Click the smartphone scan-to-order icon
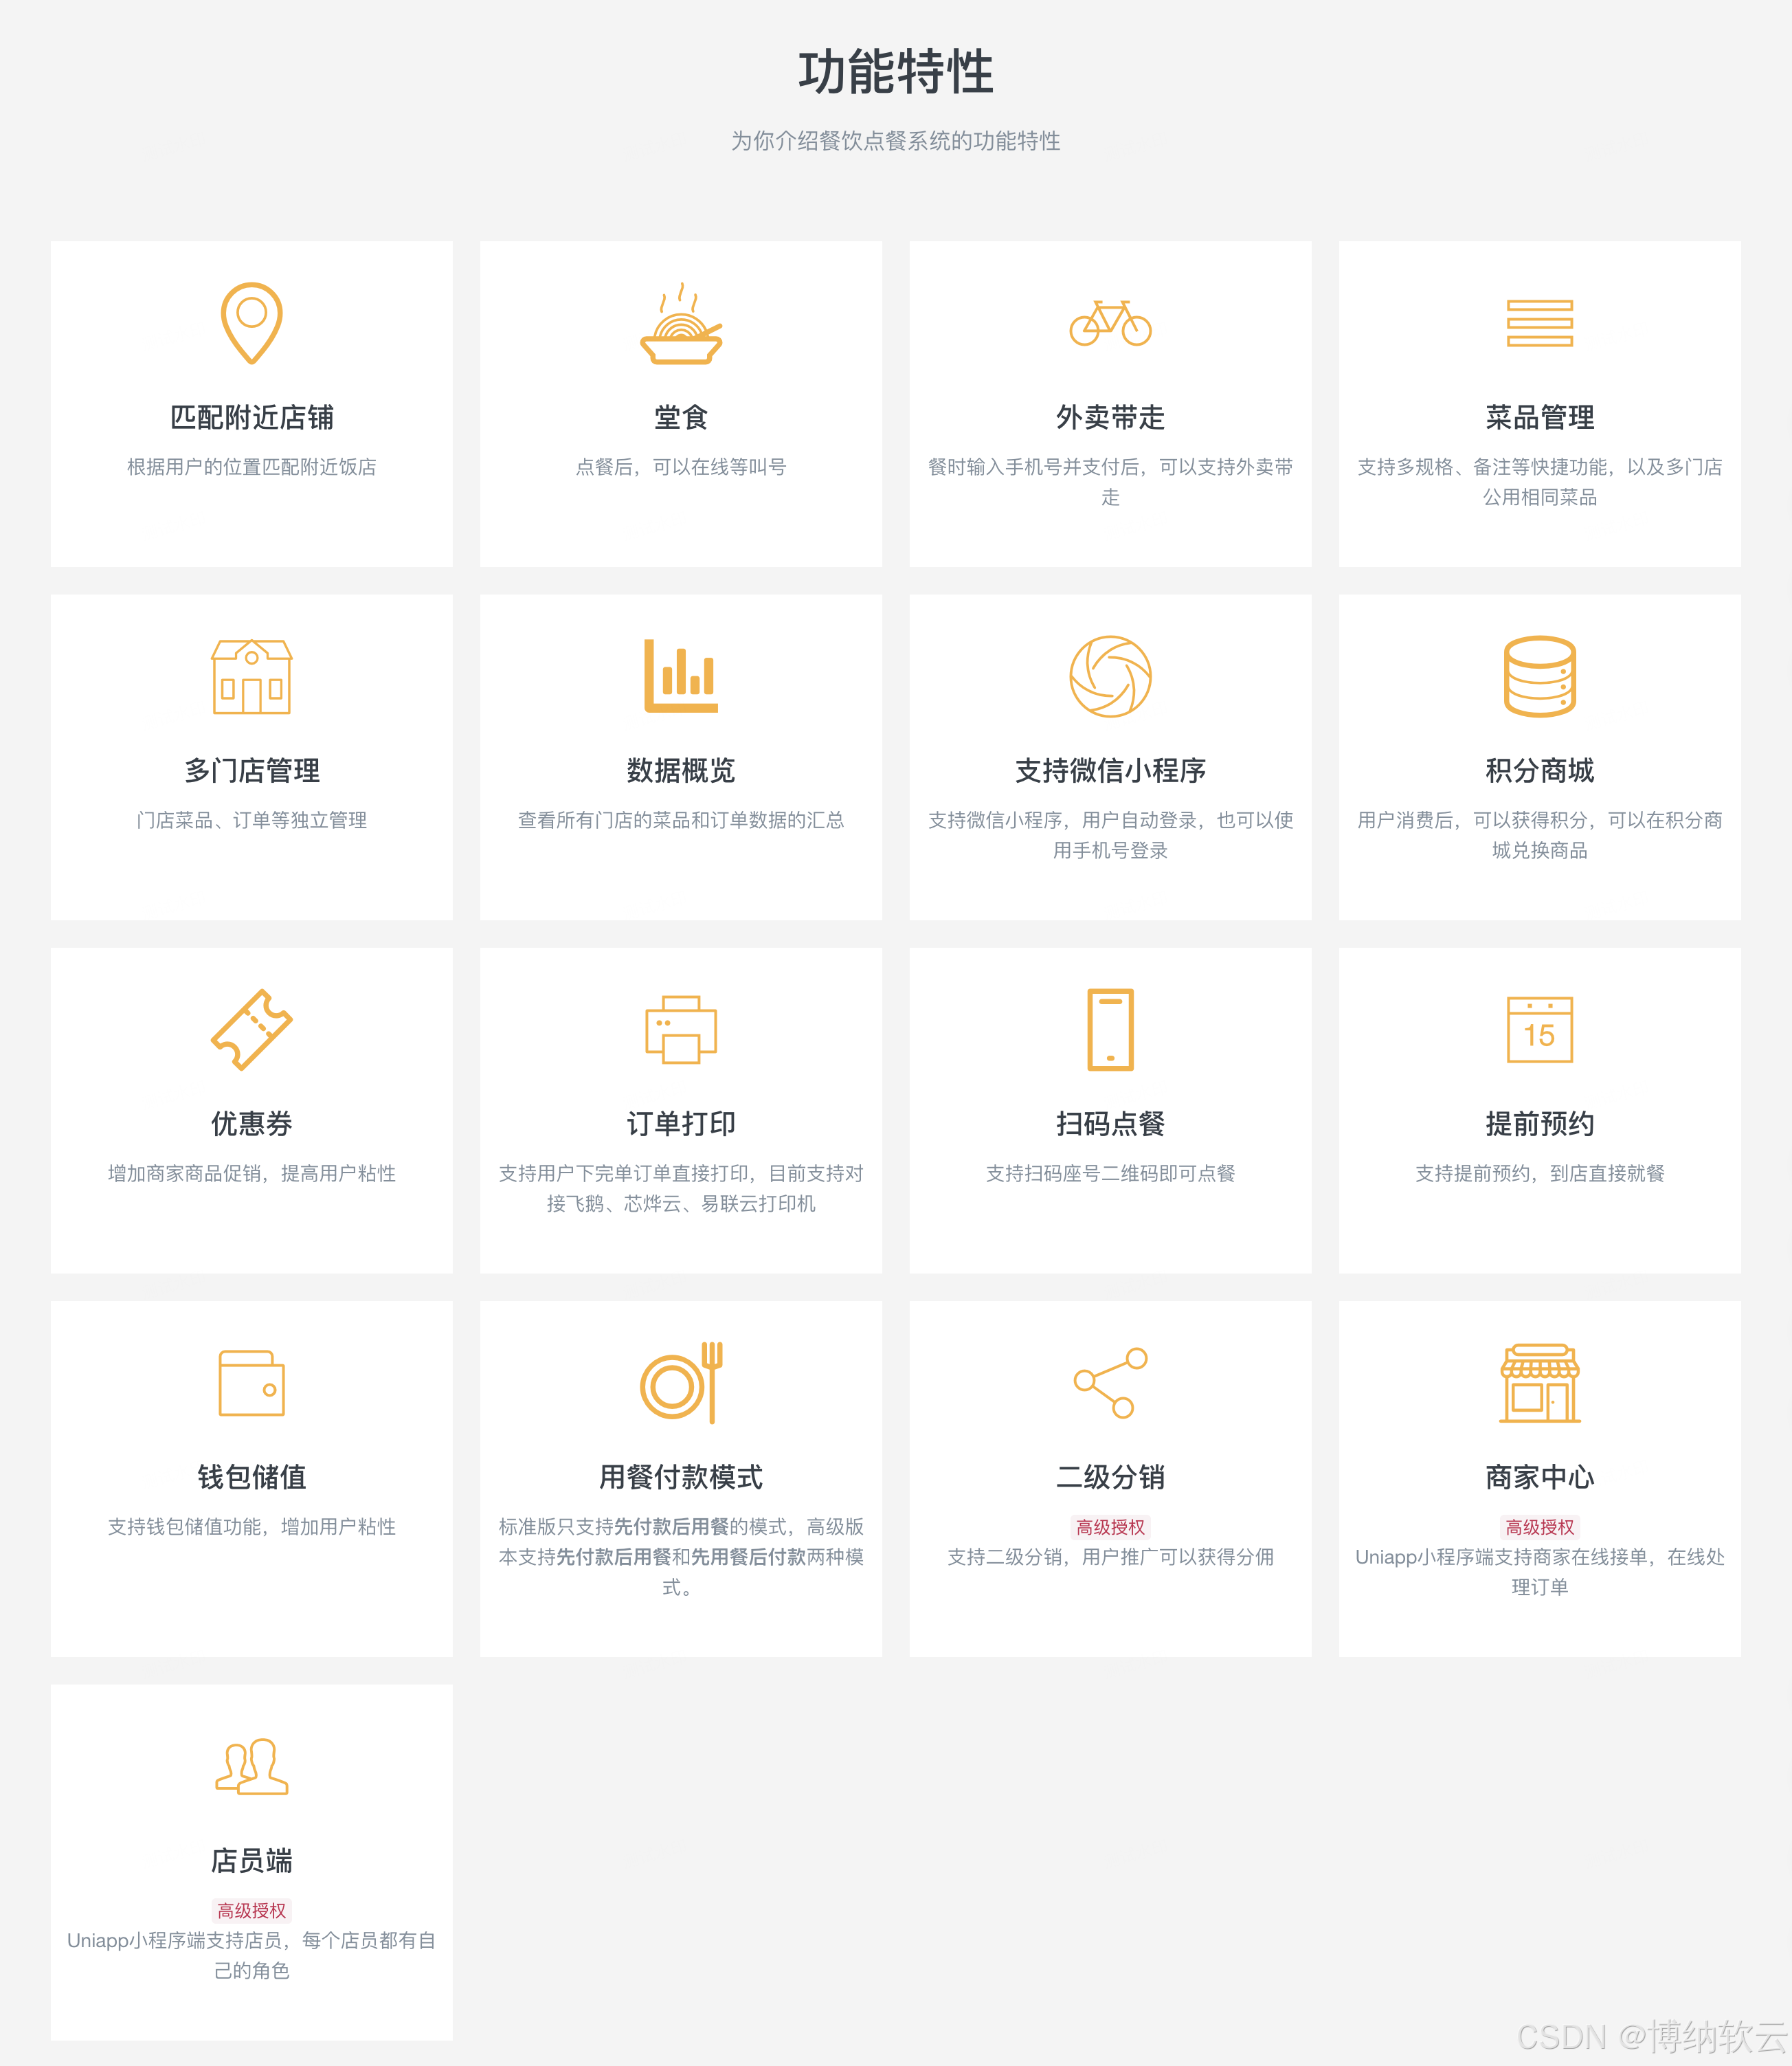The height and width of the screenshot is (2066, 1792). tap(1110, 1029)
